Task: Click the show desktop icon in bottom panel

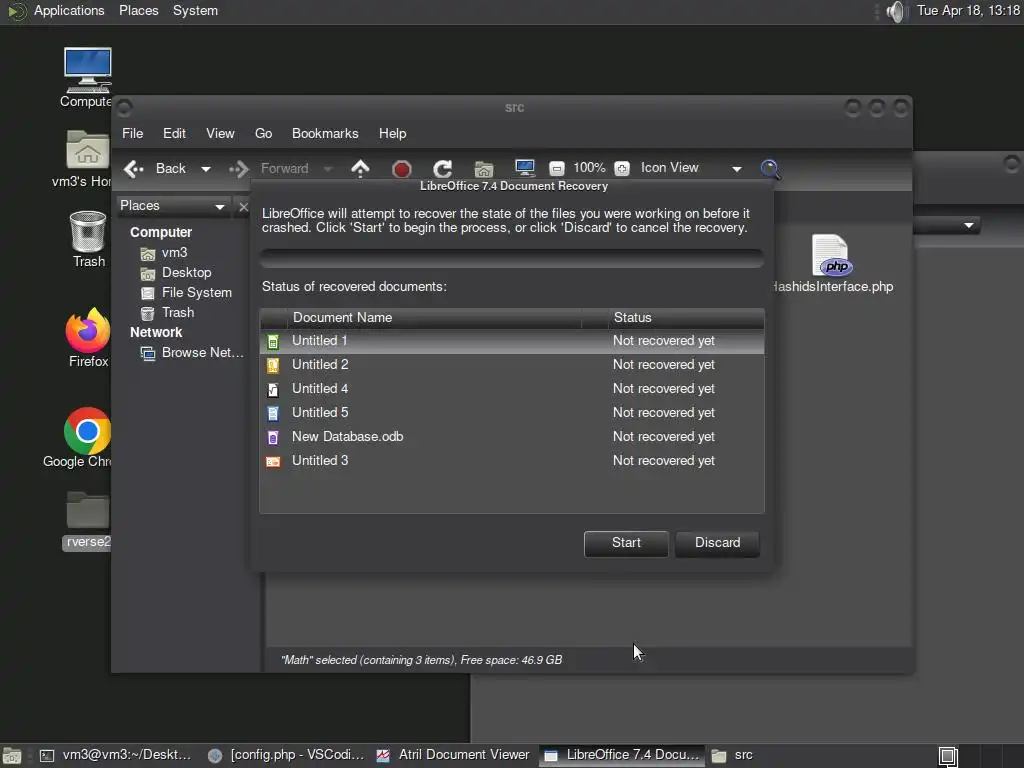Action: tap(12, 756)
